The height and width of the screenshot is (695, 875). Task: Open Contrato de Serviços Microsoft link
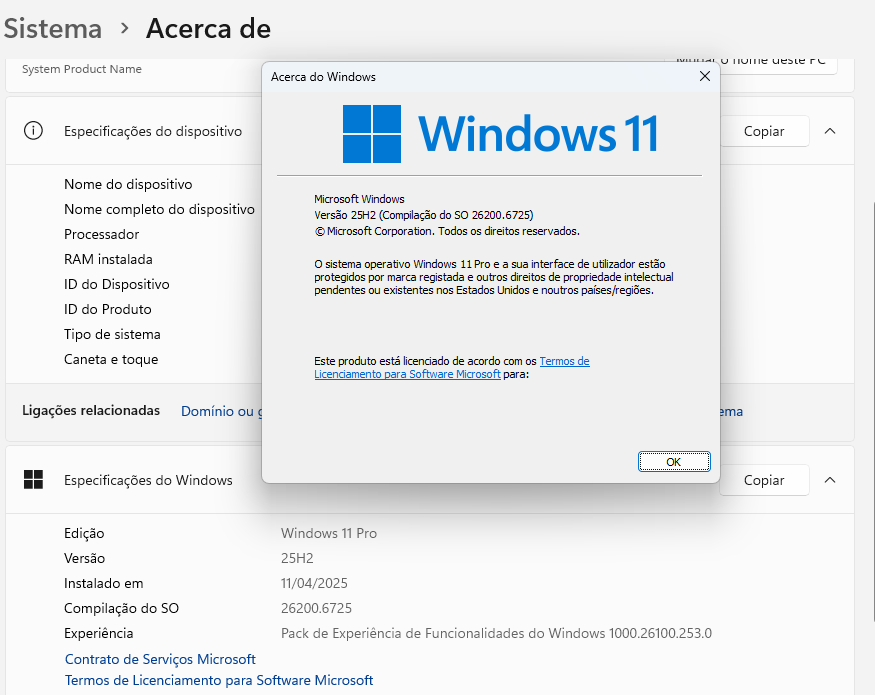pos(160,659)
